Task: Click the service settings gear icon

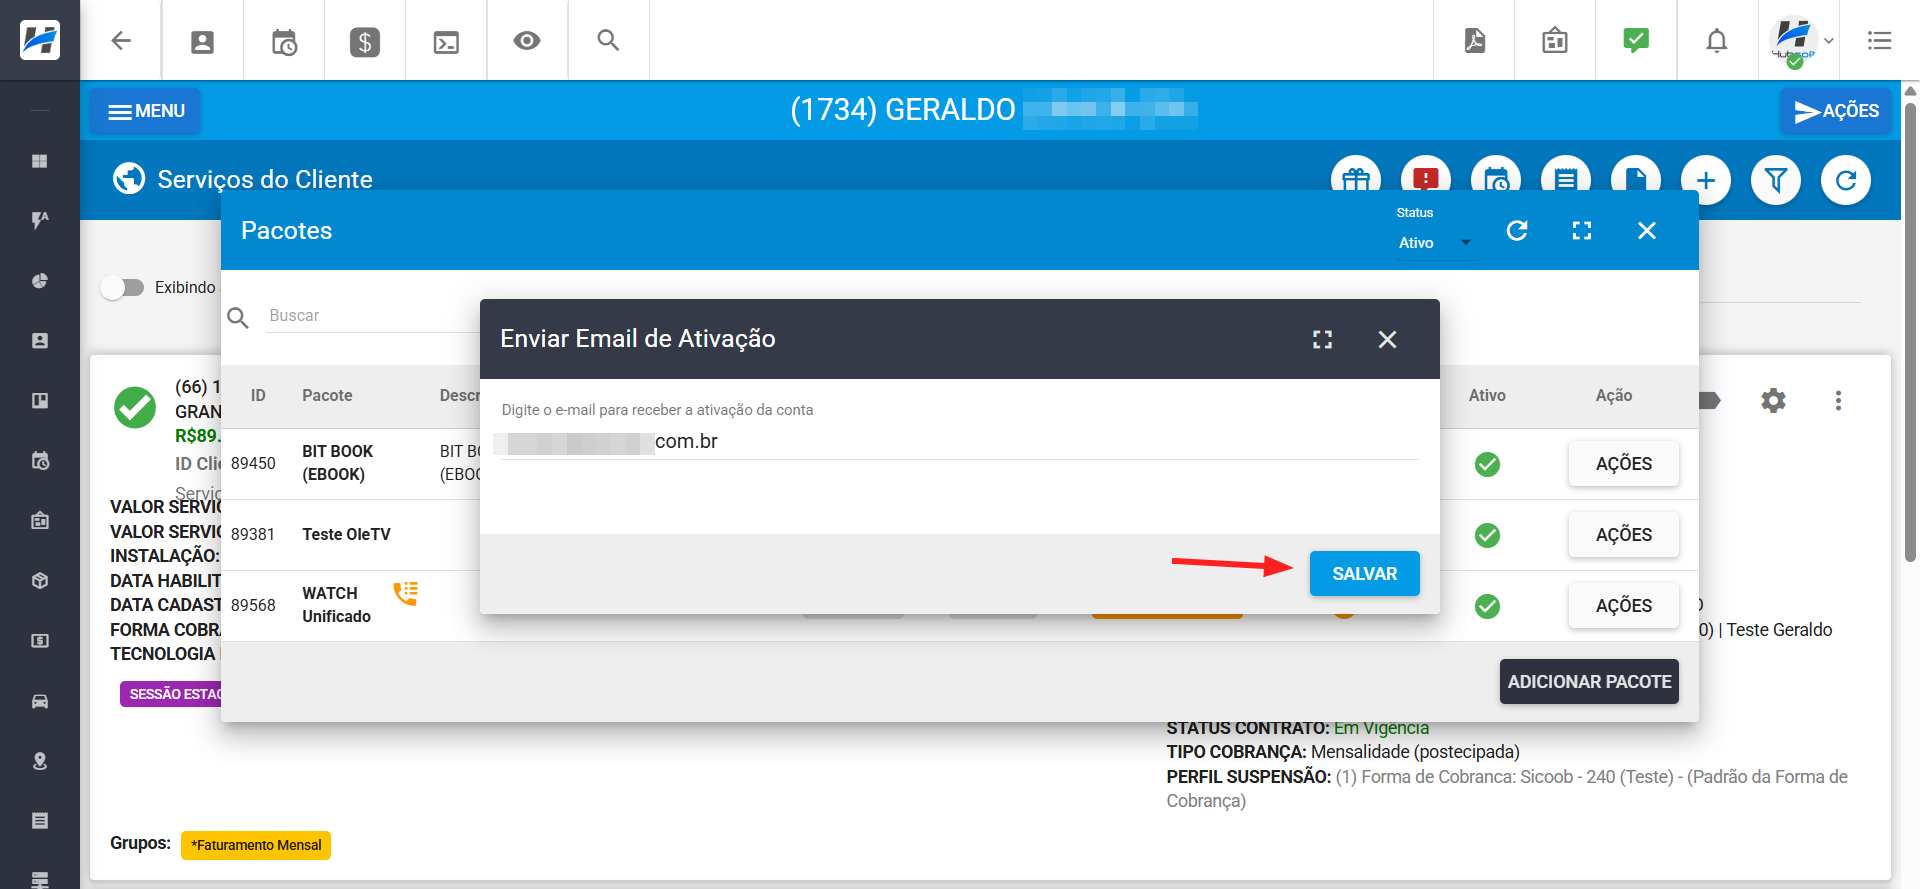Action: 1773,401
